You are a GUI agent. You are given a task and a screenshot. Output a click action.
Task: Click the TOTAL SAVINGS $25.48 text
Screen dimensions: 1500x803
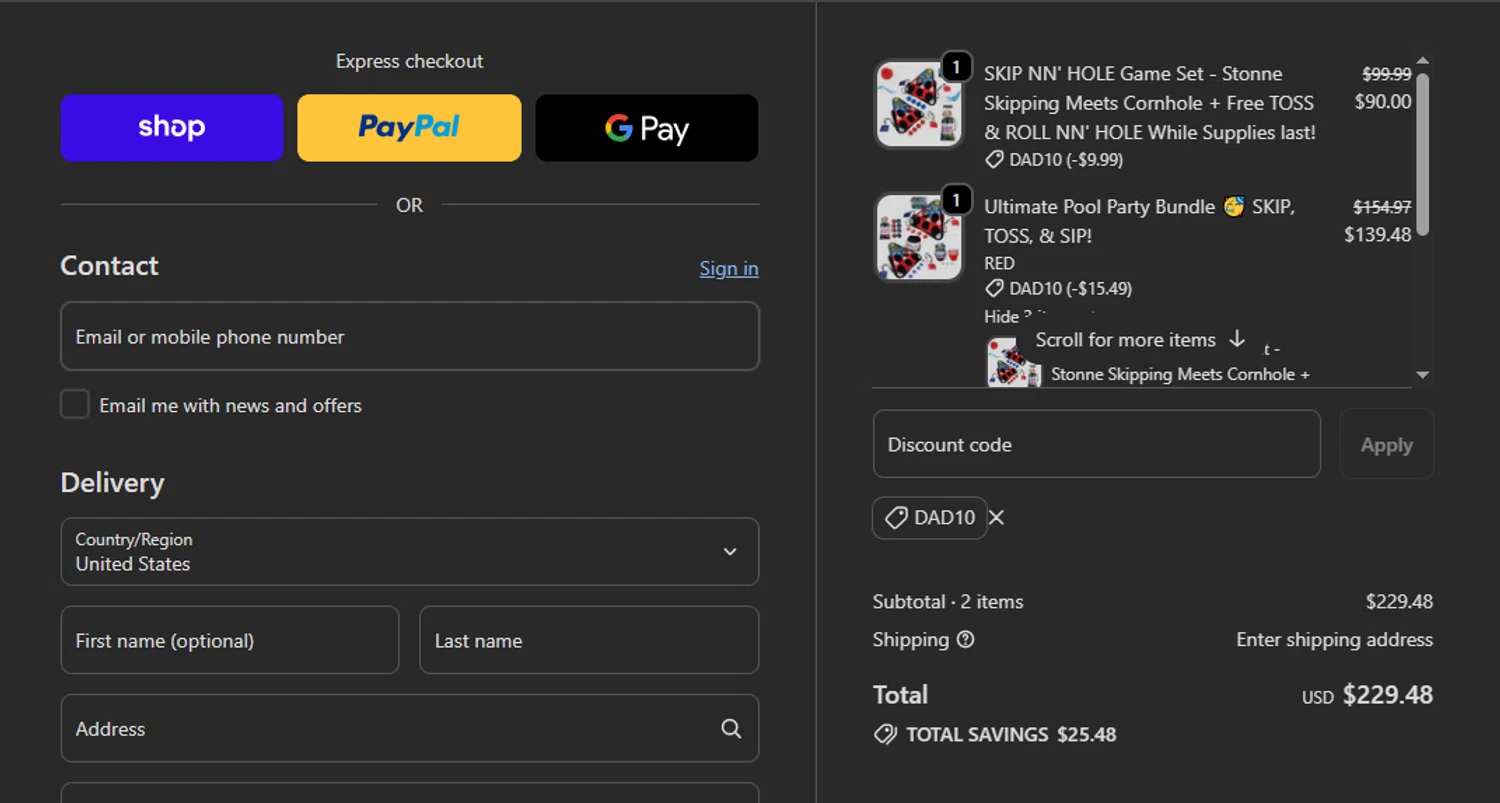coord(1011,734)
